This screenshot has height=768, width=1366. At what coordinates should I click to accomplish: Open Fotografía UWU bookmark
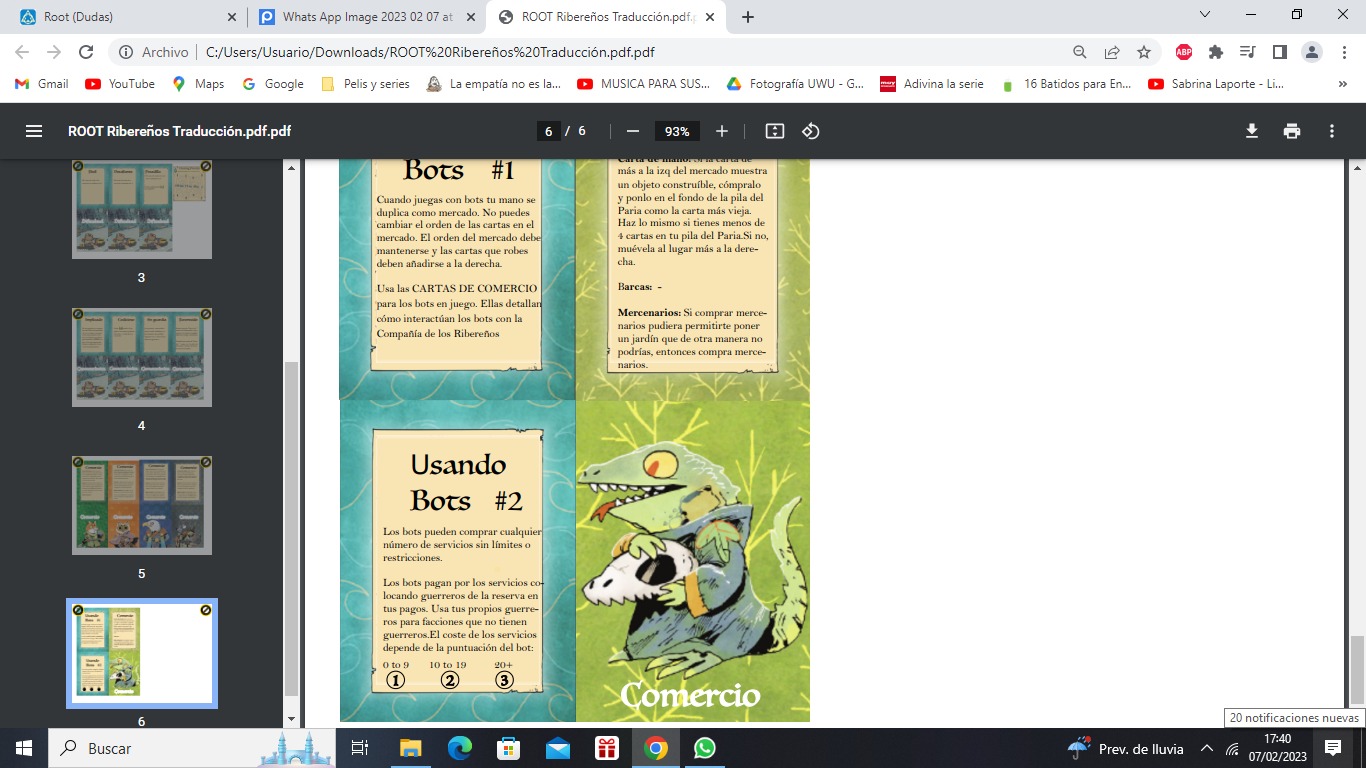795,84
